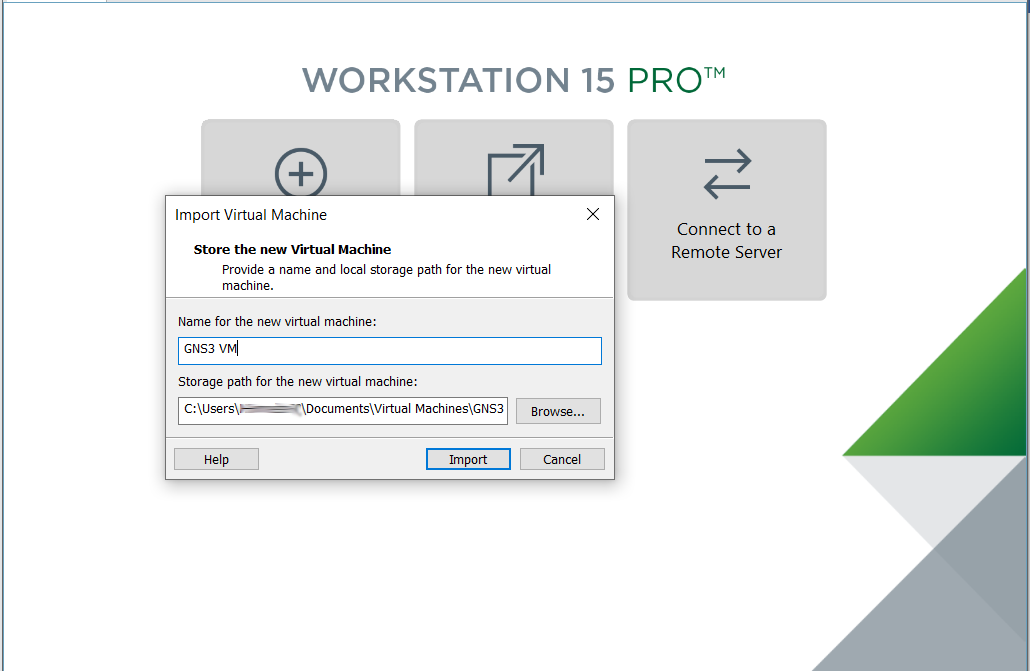
Task: Focus the virtual machine name field
Action: pos(390,351)
